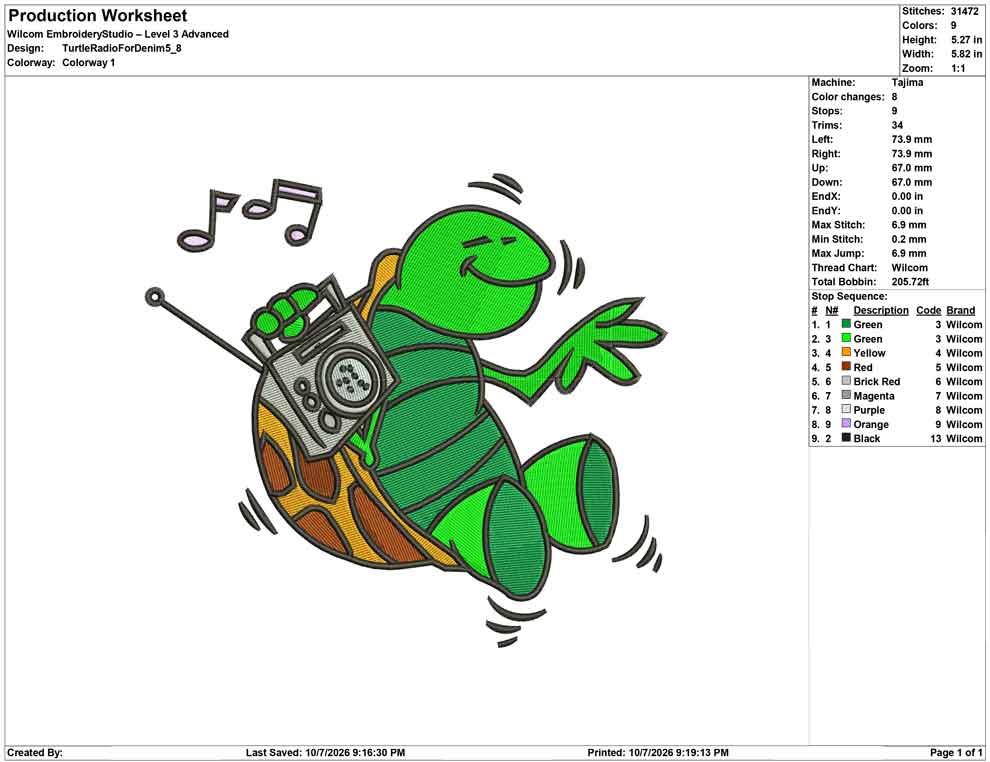Click the Height value 5.27 in
The image size is (990, 762).
[x=967, y=40]
